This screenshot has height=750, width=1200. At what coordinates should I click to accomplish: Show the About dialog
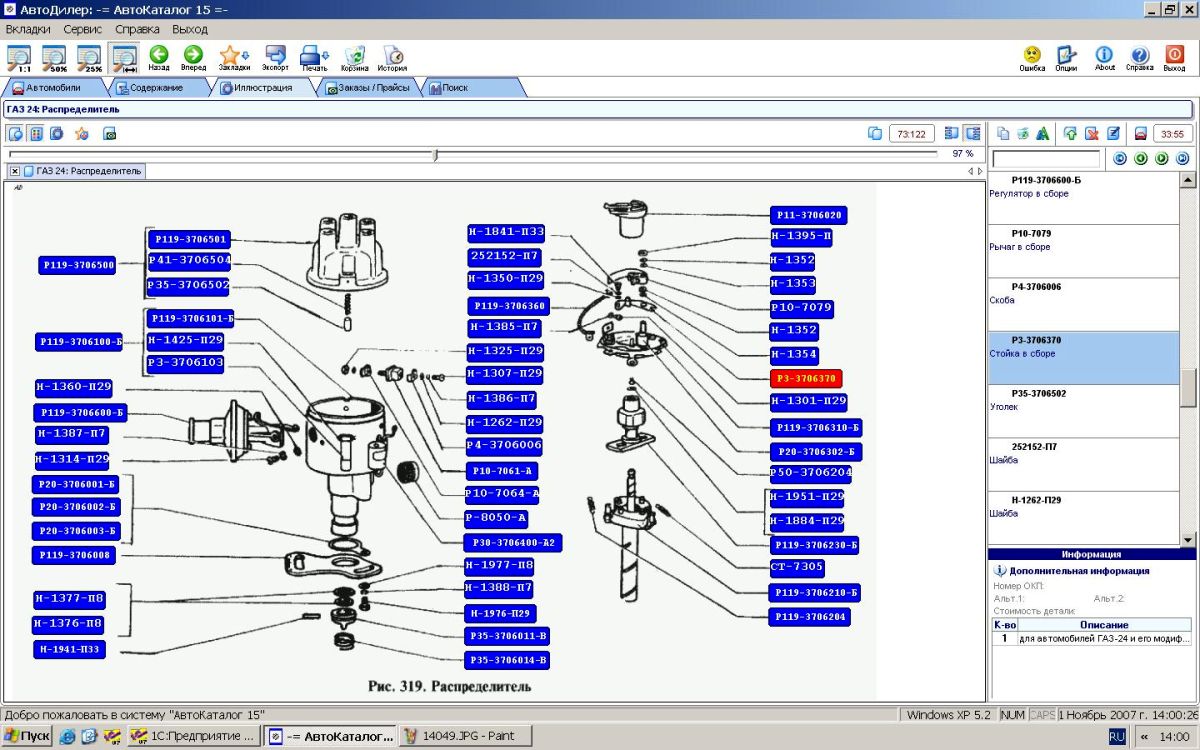coord(1104,58)
